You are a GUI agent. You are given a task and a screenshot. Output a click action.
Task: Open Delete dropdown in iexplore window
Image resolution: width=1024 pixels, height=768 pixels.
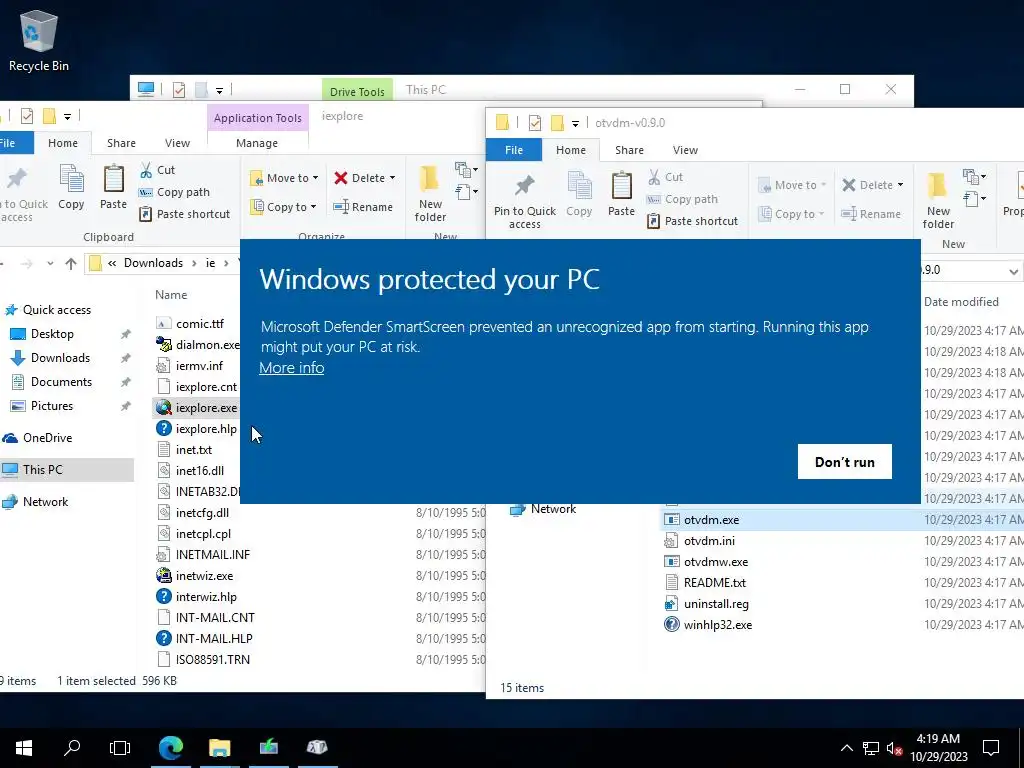(x=365, y=178)
